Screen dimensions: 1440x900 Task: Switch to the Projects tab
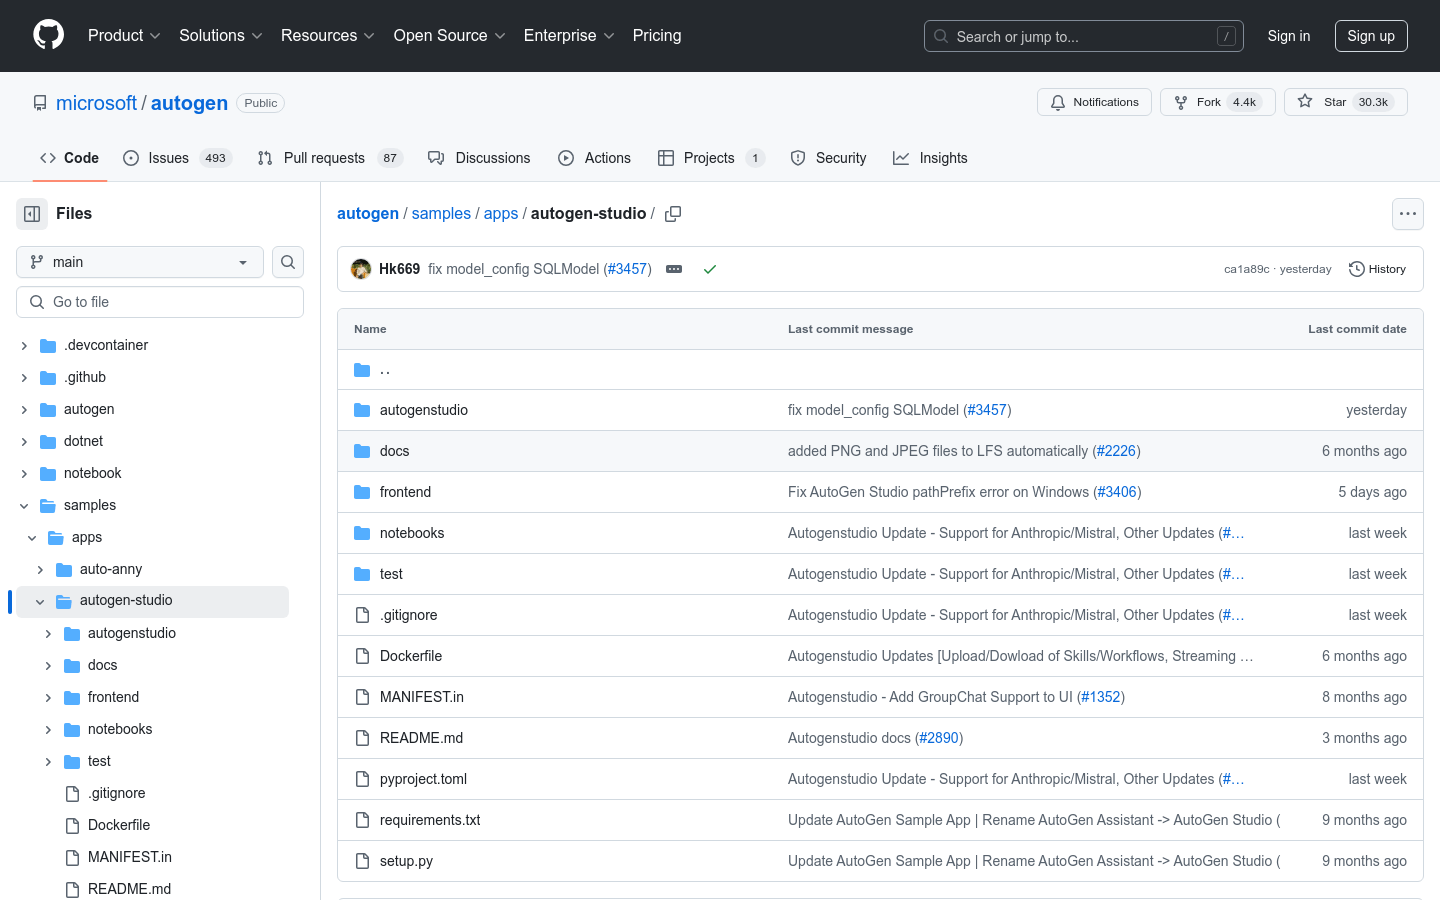tap(711, 158)
